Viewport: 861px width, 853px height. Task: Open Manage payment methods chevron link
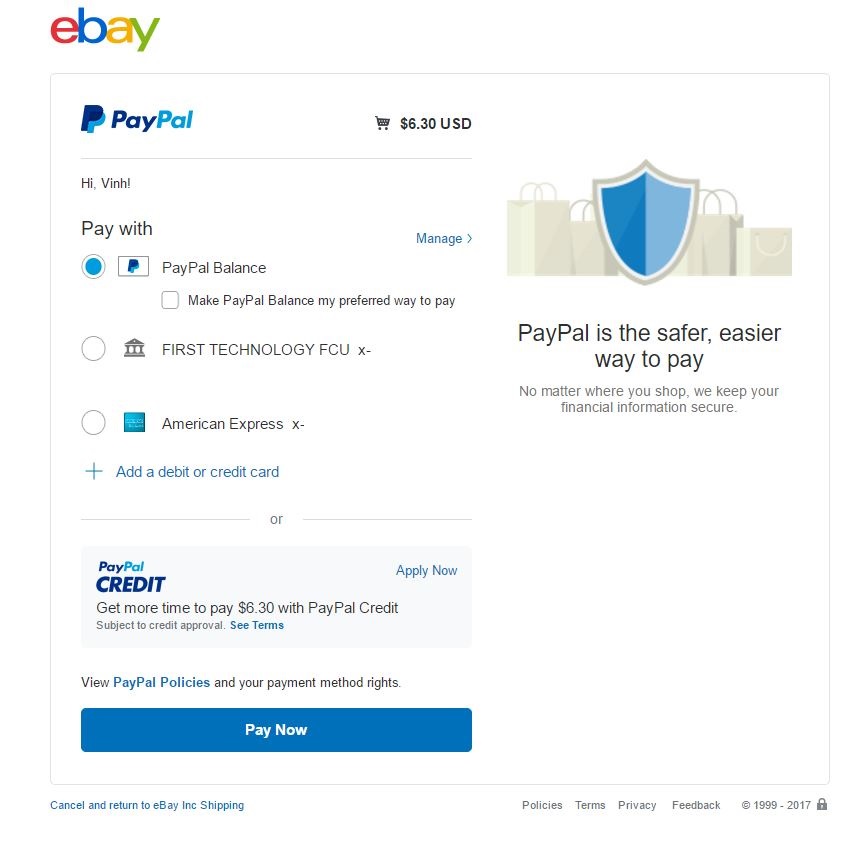click(x=444, y=238)
